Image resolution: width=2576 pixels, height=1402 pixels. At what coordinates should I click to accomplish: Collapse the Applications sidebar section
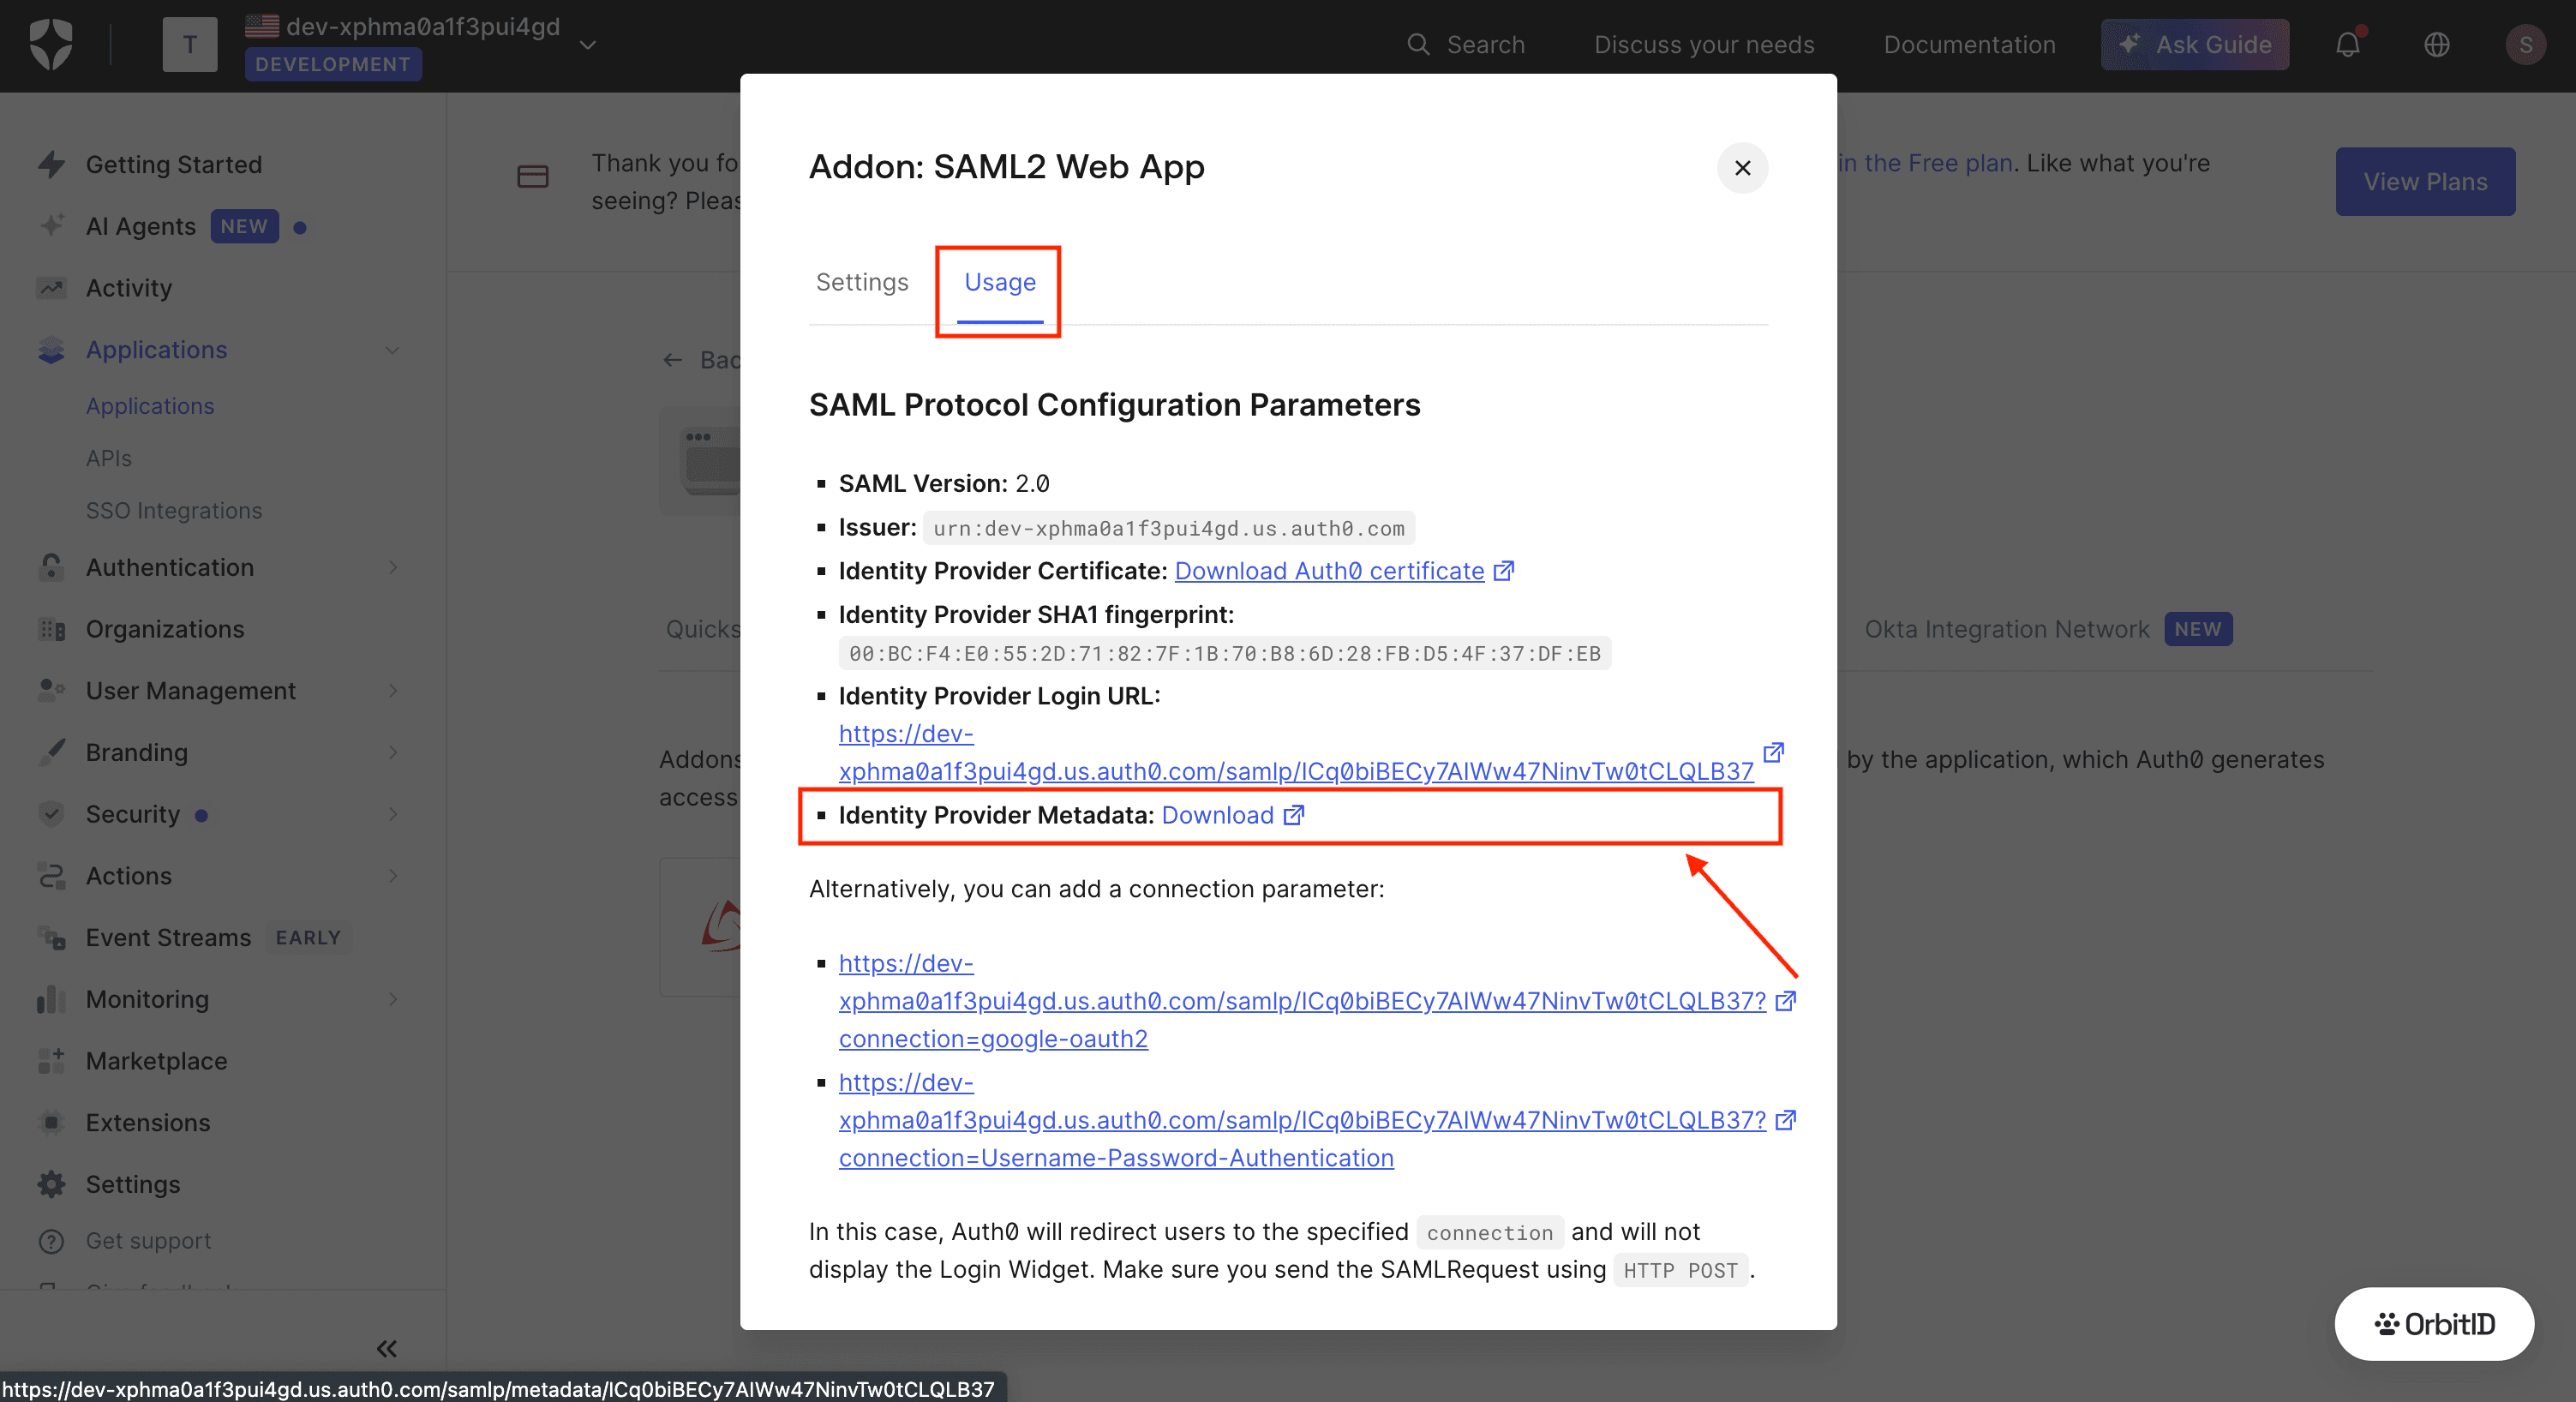coord(392,350)
